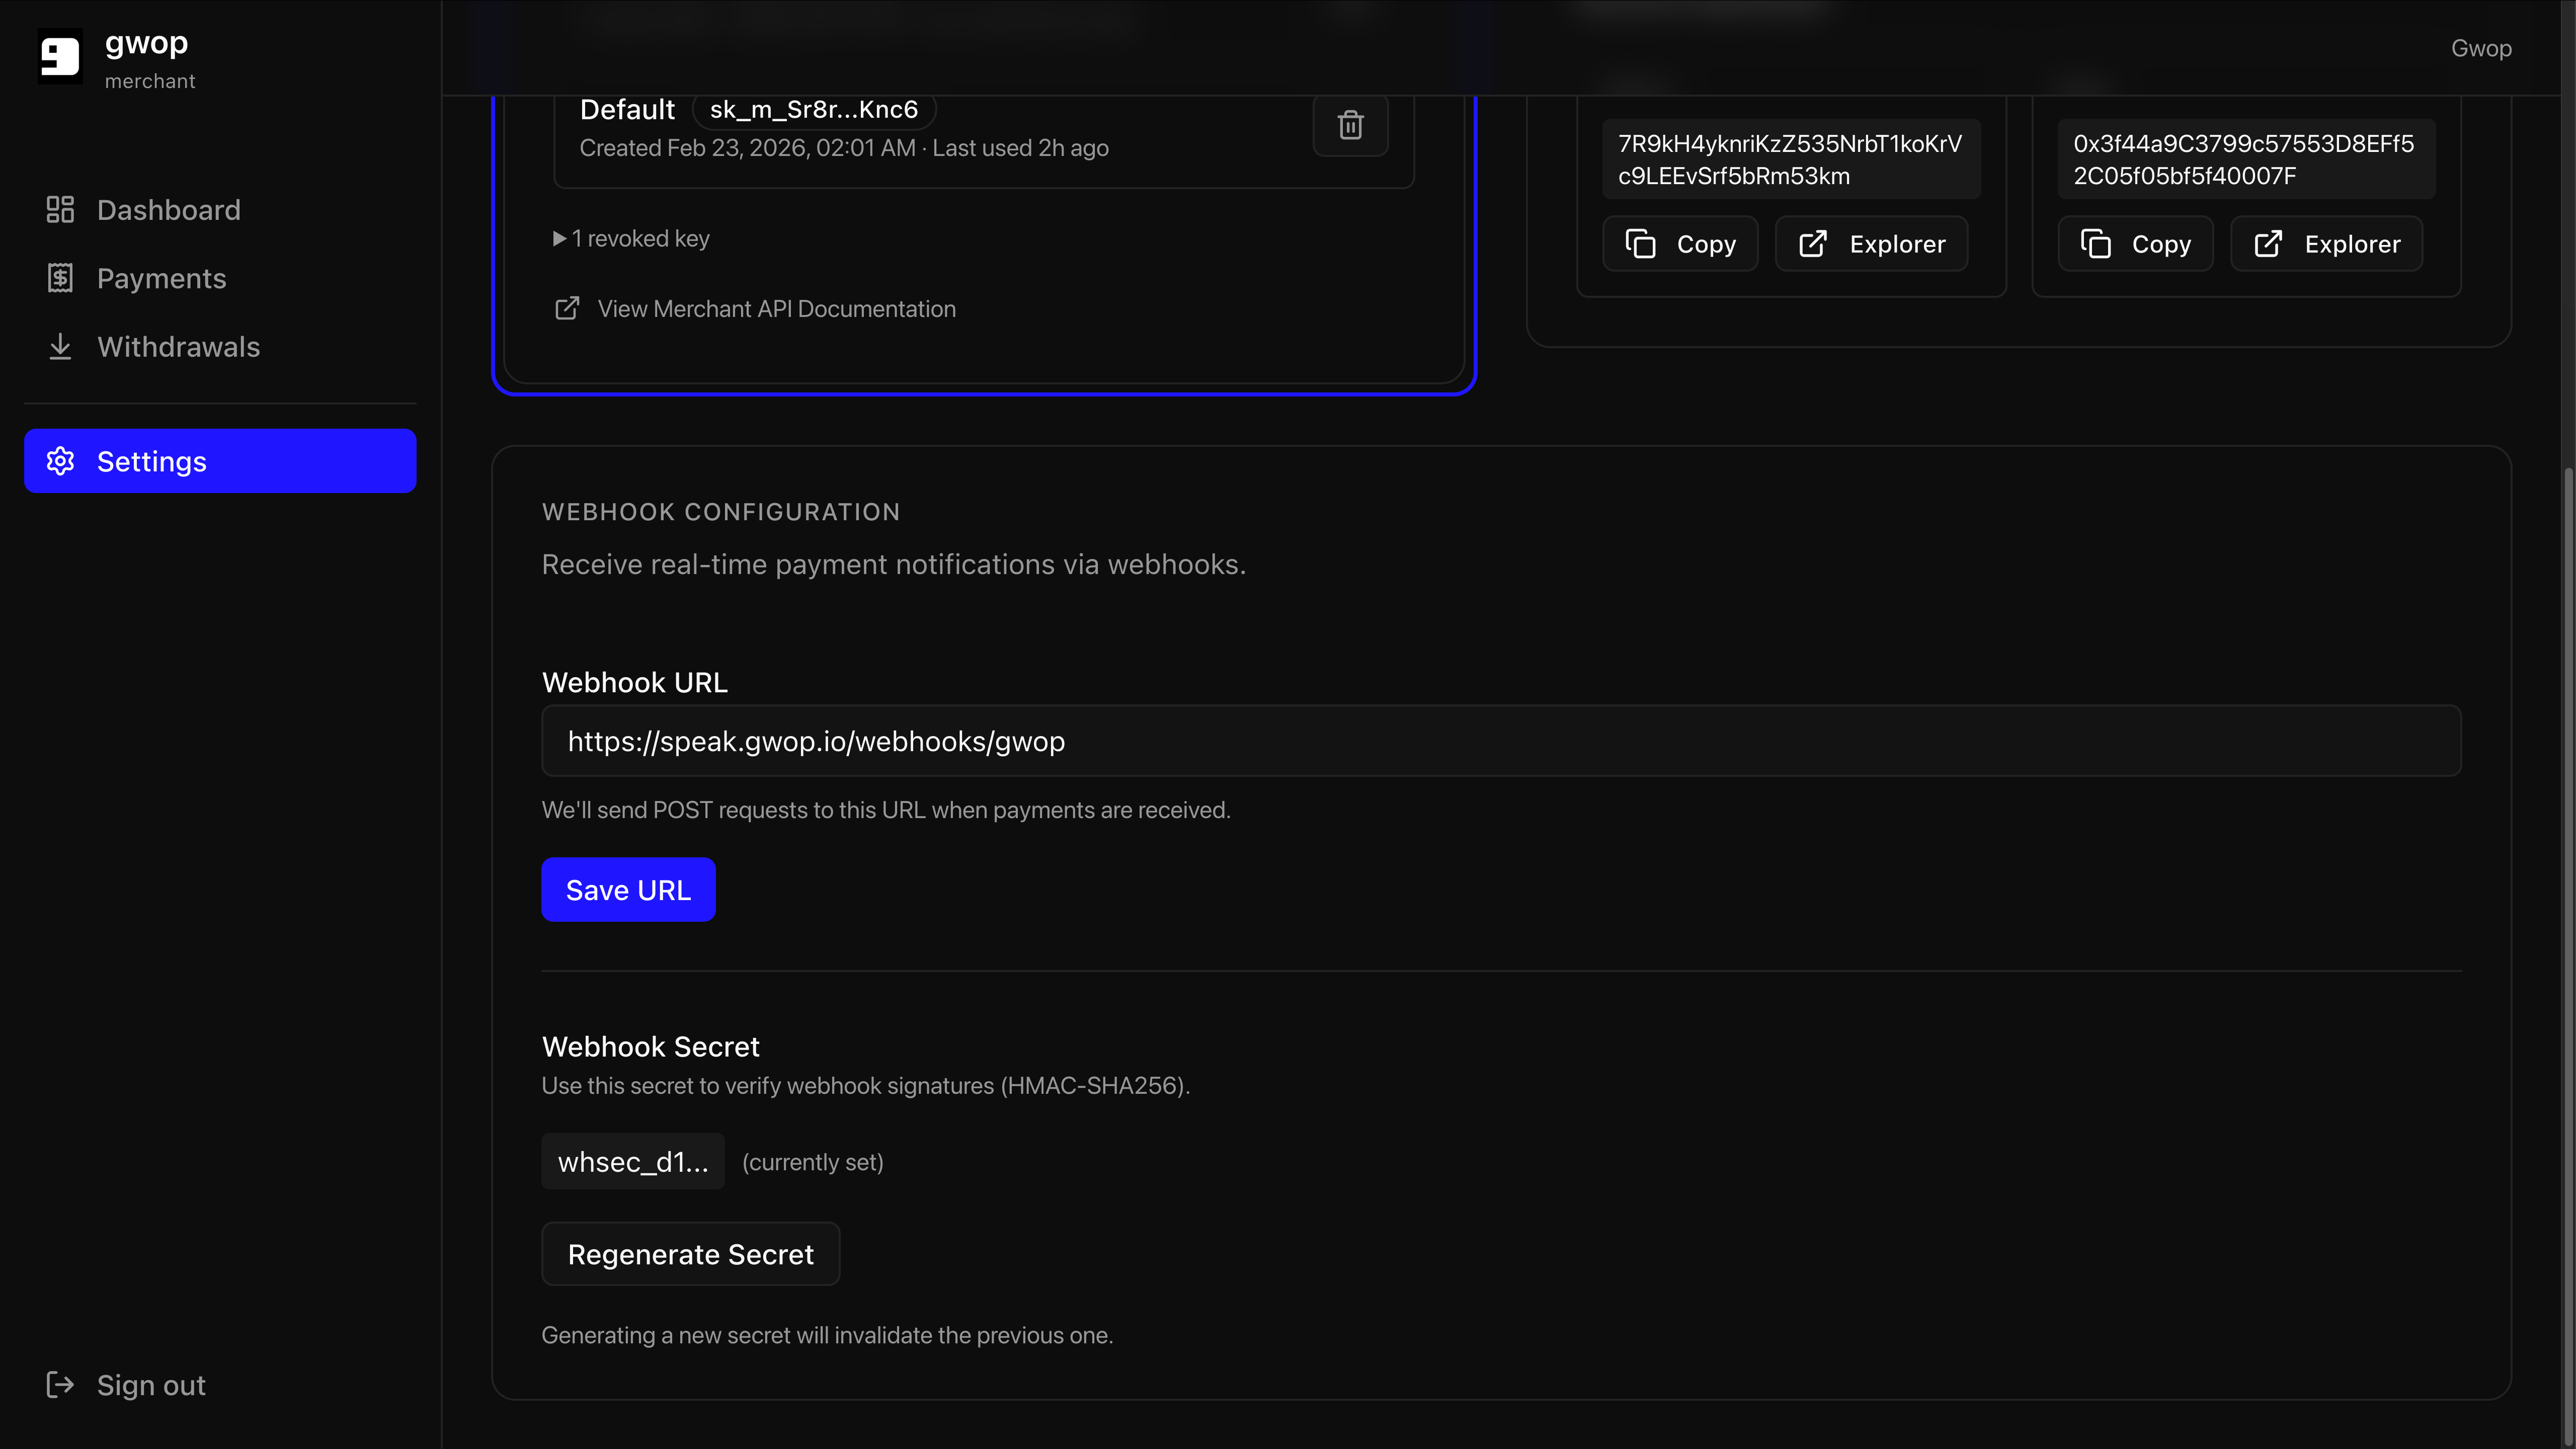This screenshot has height=1449, width=2576.
Task: Click the gwop logo icon
Action: 59,56
